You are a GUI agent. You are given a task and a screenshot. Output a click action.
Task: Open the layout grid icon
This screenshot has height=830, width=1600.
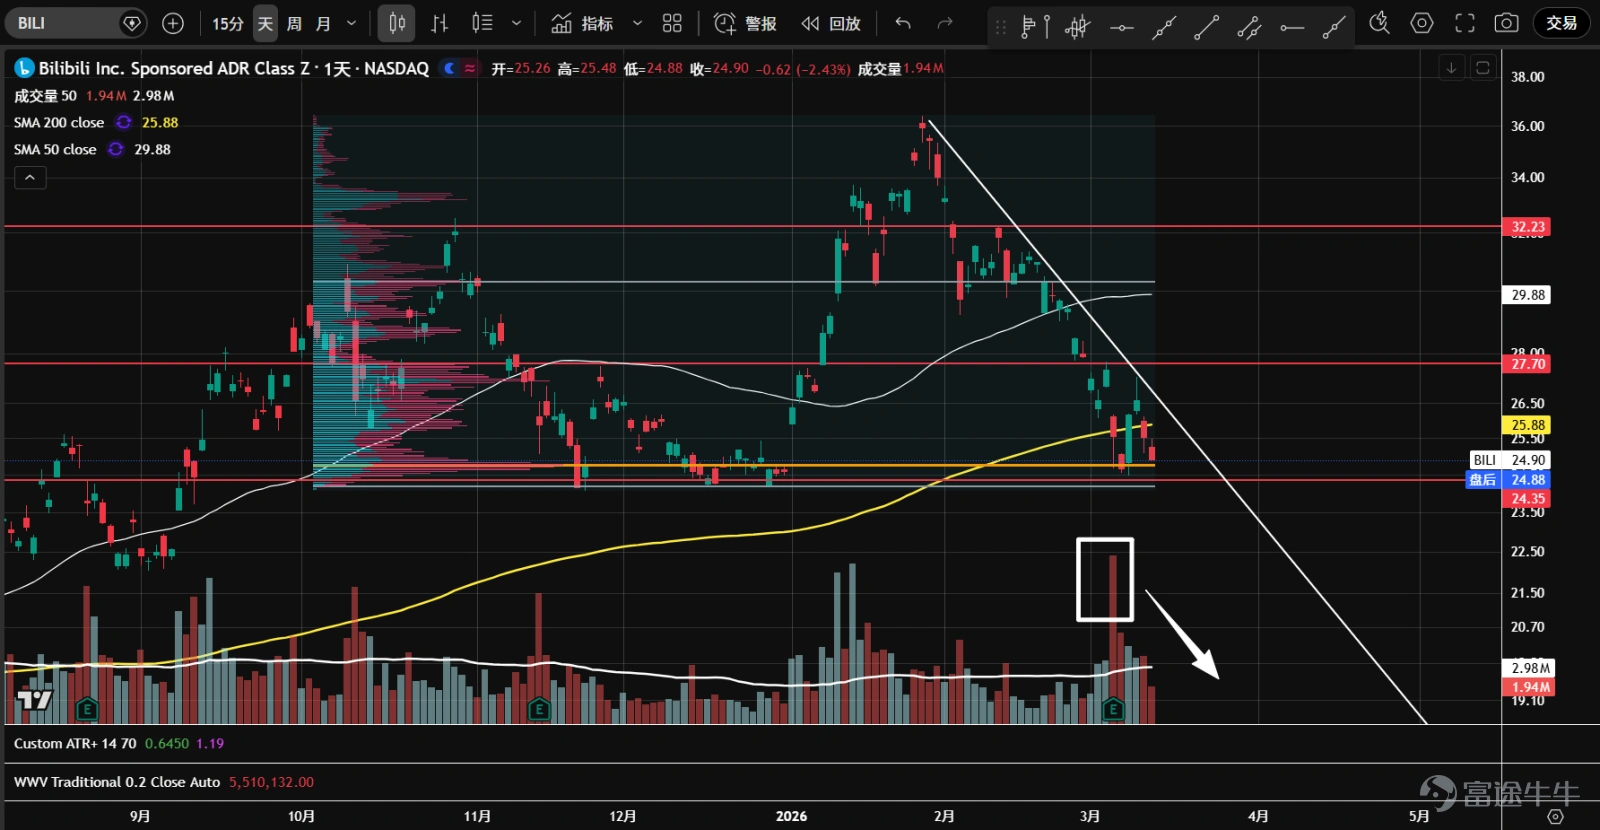672,23
